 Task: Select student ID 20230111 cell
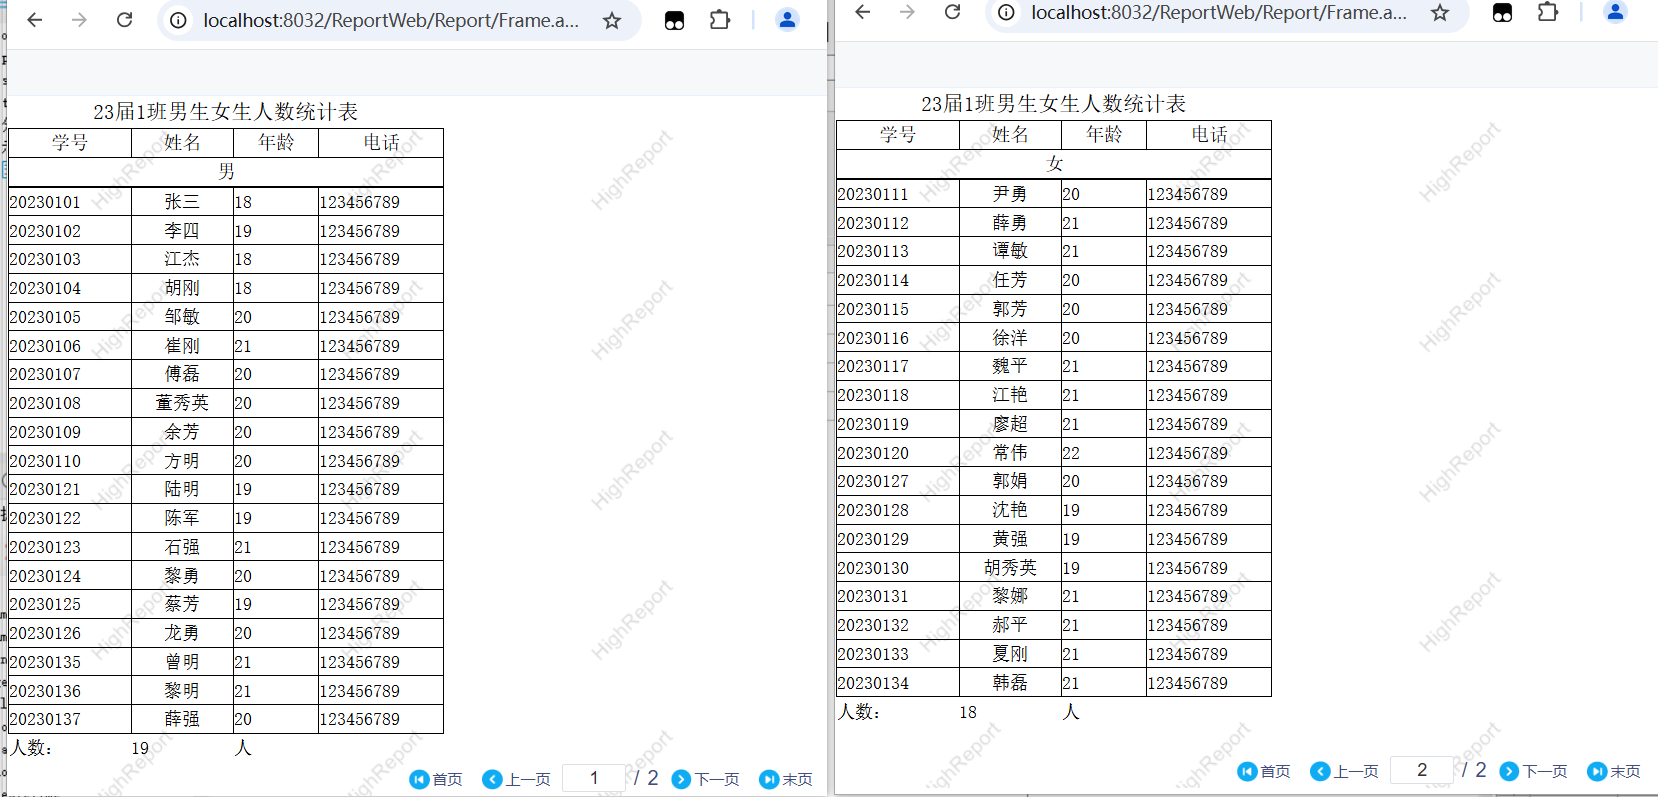point(898,194)
